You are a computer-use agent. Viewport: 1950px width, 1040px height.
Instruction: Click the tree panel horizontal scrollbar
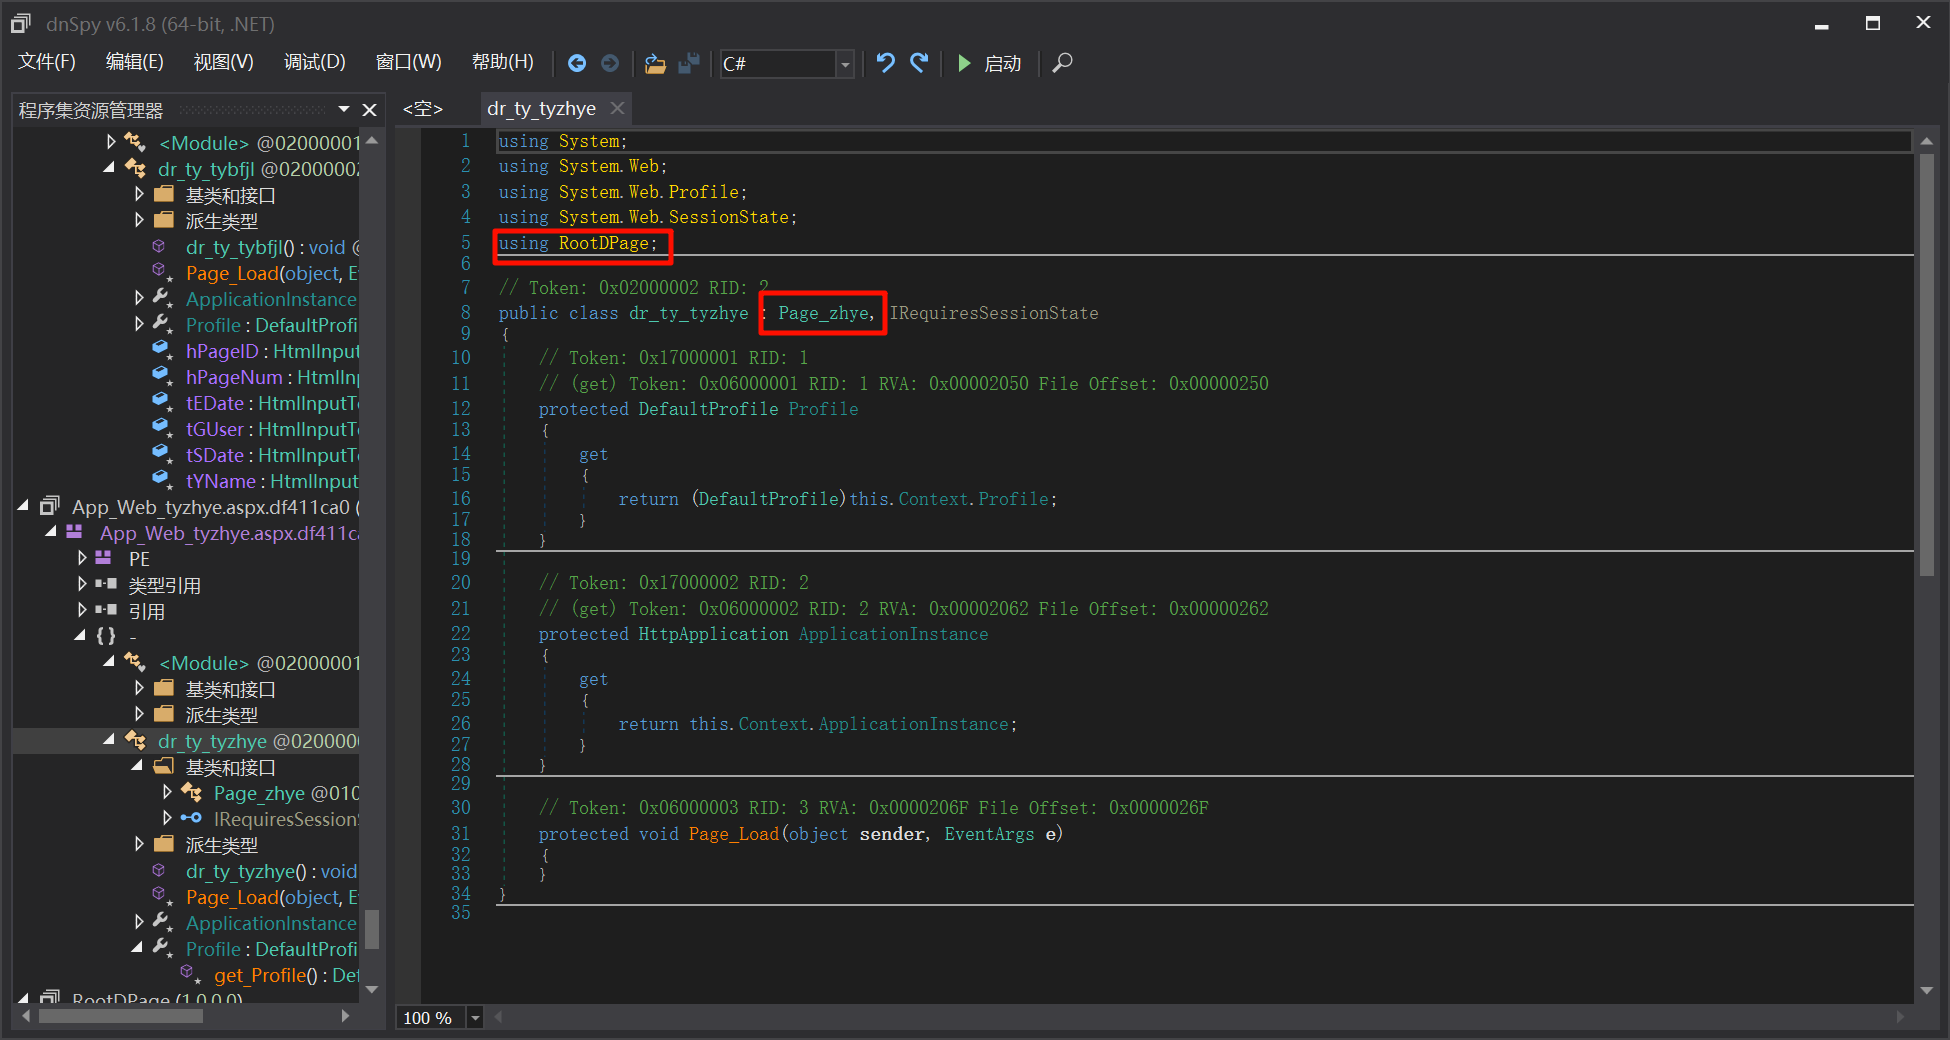(120, 1016)
